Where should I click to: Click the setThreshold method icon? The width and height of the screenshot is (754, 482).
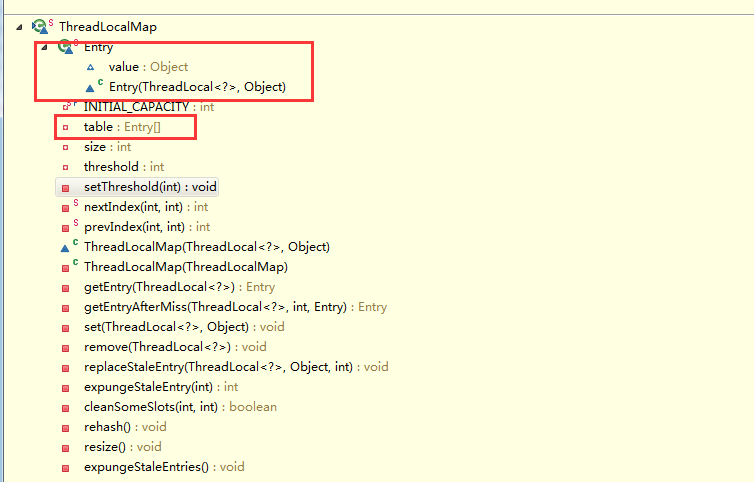pyautogui.click(x=65, y=188)
